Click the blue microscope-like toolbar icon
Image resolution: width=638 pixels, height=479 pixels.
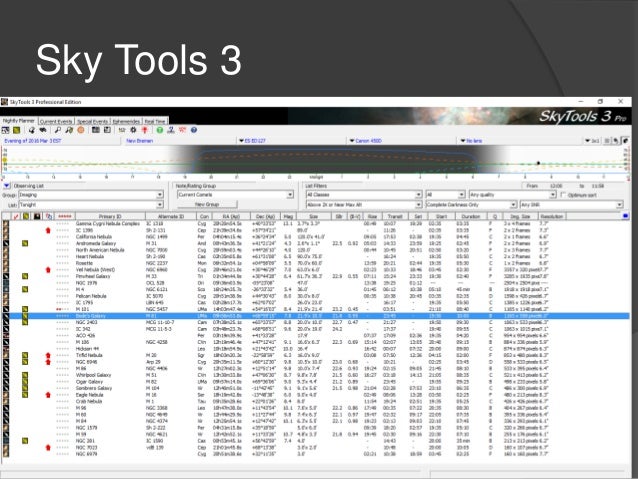coord(171,130)
